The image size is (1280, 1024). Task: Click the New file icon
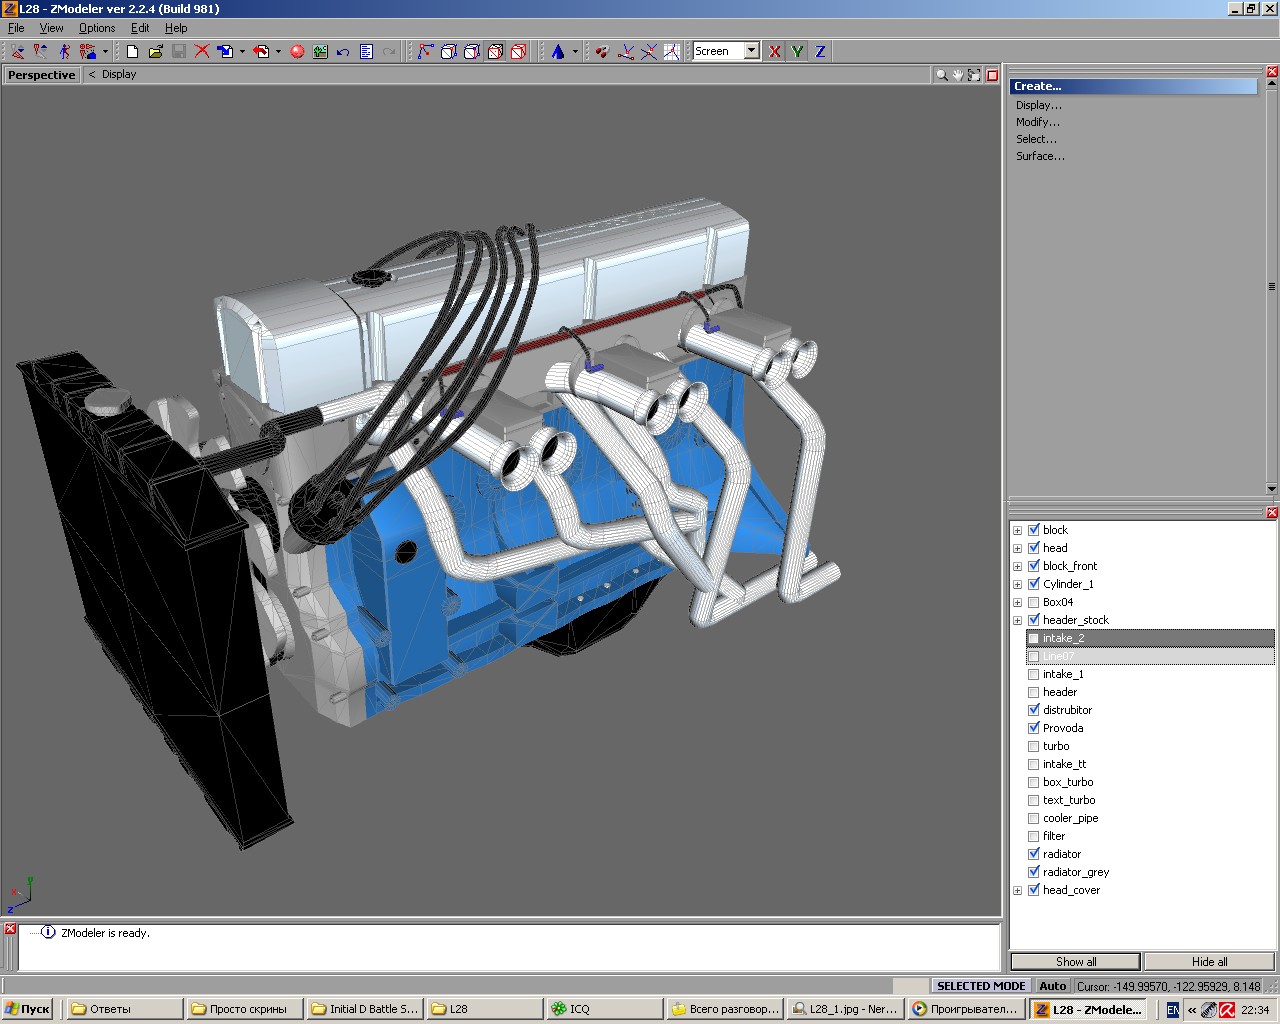pyautogui.click(x=132, y=51)
